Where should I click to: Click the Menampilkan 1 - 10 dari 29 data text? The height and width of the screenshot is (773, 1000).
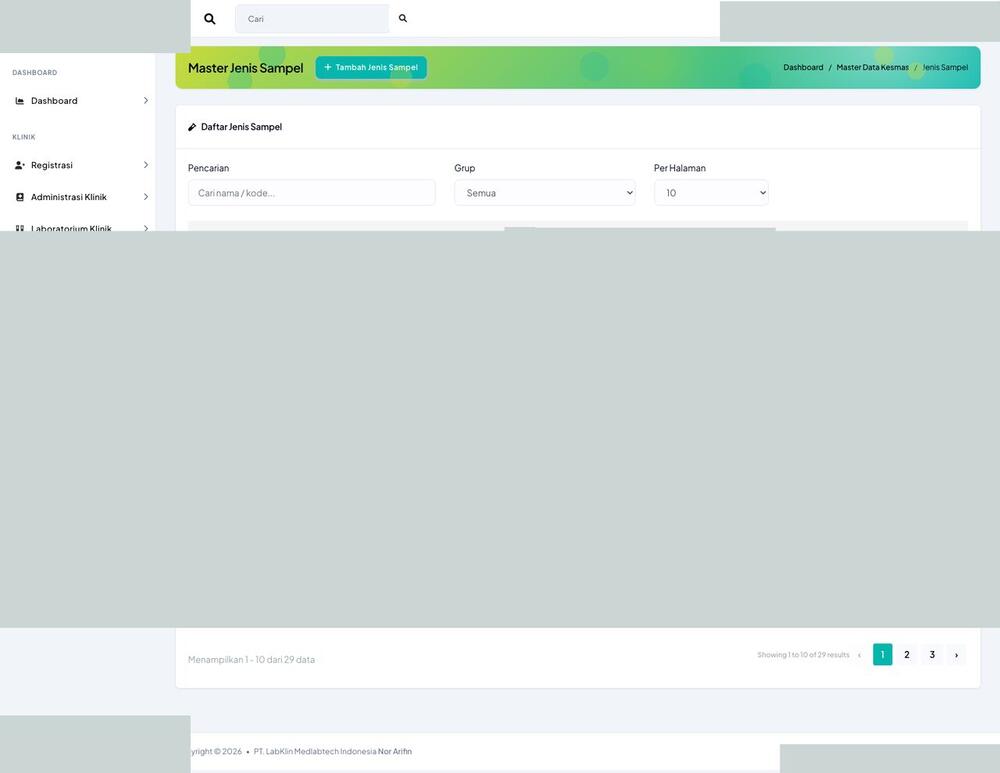point(251,659)
